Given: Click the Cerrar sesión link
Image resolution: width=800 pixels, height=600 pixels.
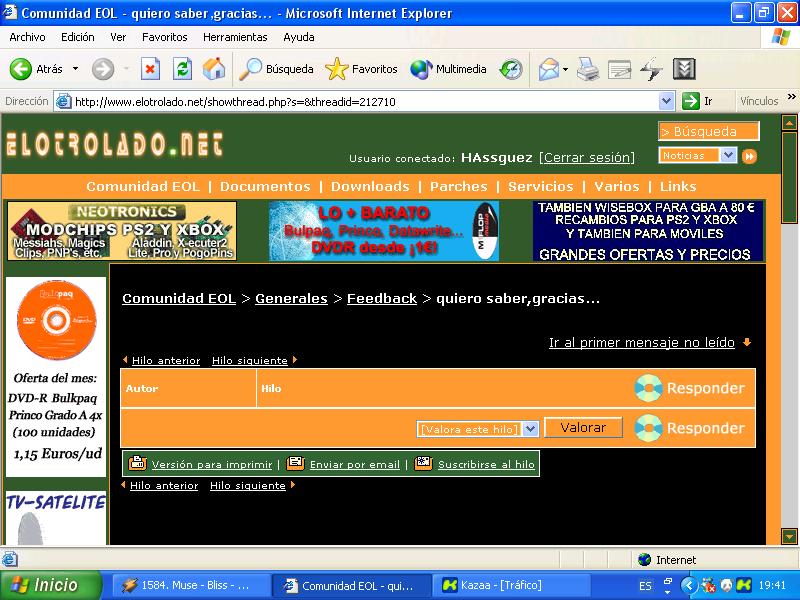Looking at the screenshot, I should tap(587, 158).
